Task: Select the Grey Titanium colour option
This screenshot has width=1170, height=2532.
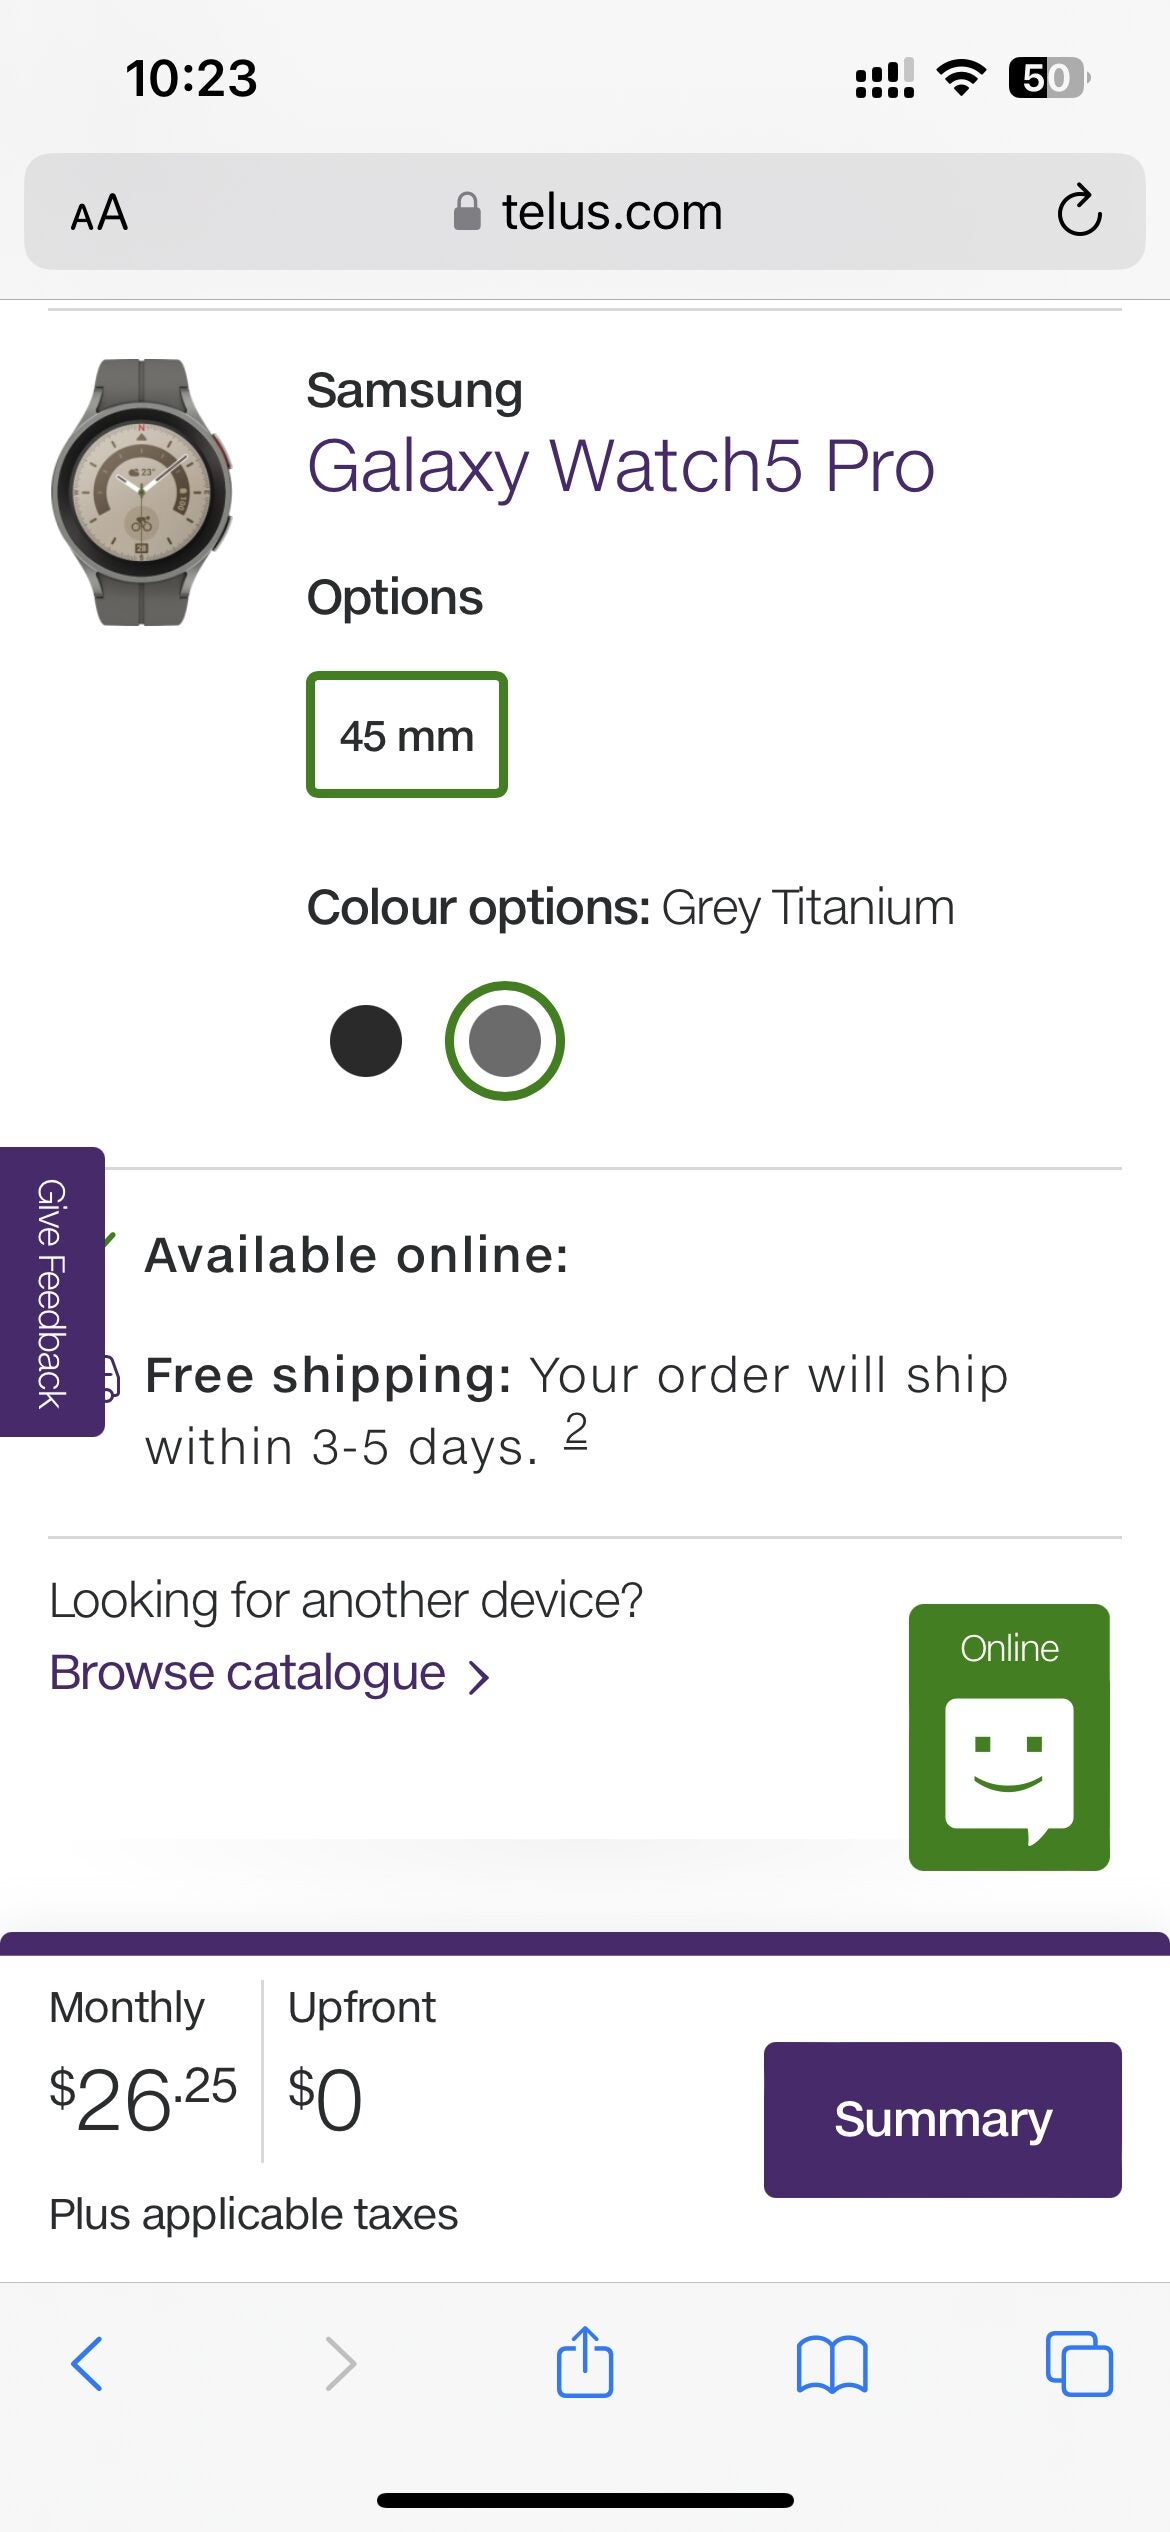Action: [506, 1040]
